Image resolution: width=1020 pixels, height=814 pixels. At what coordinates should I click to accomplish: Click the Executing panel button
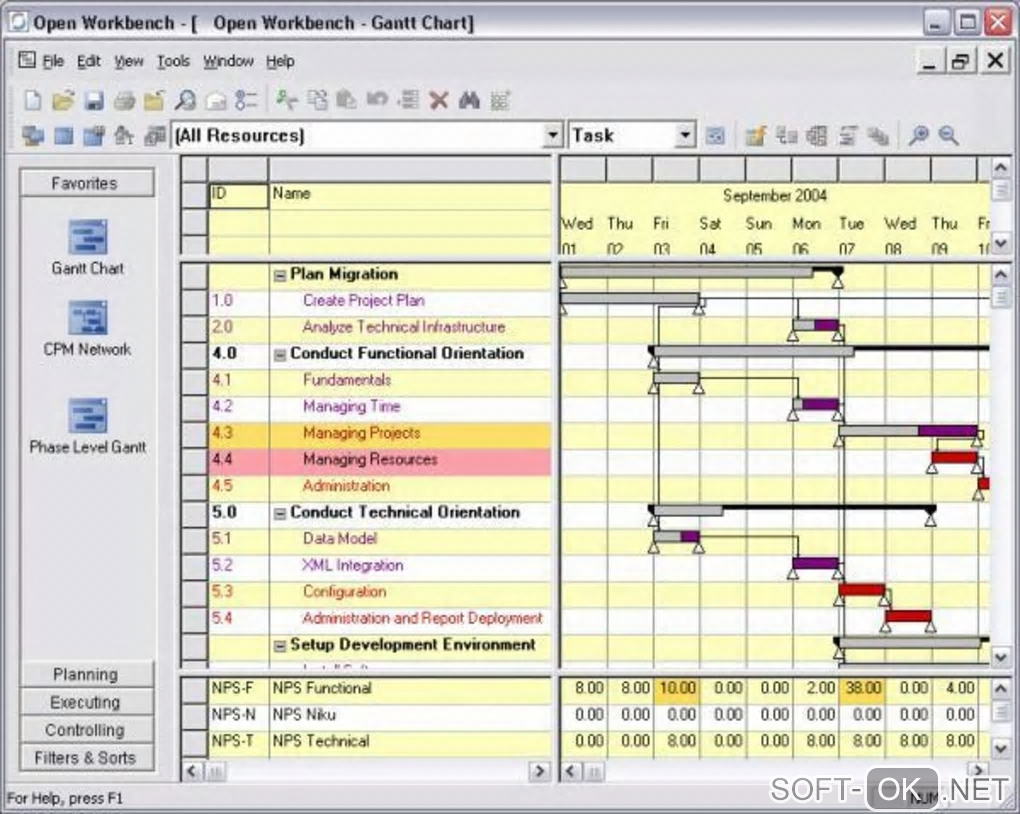point(87,702)
